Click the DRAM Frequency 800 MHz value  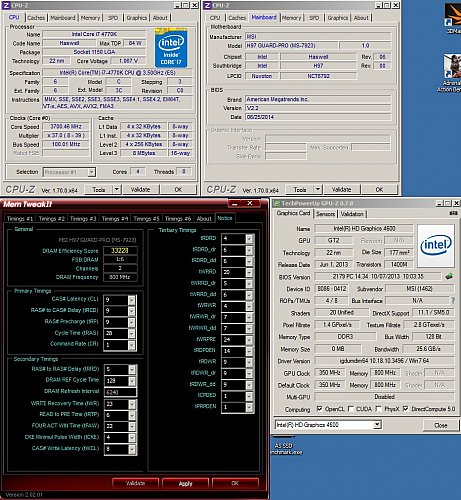[120, 277]
